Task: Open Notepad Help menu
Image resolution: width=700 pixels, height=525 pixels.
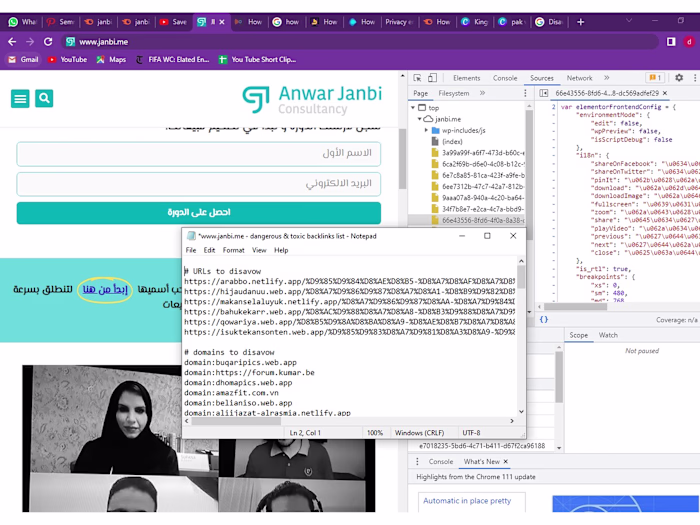Action: 281,250
